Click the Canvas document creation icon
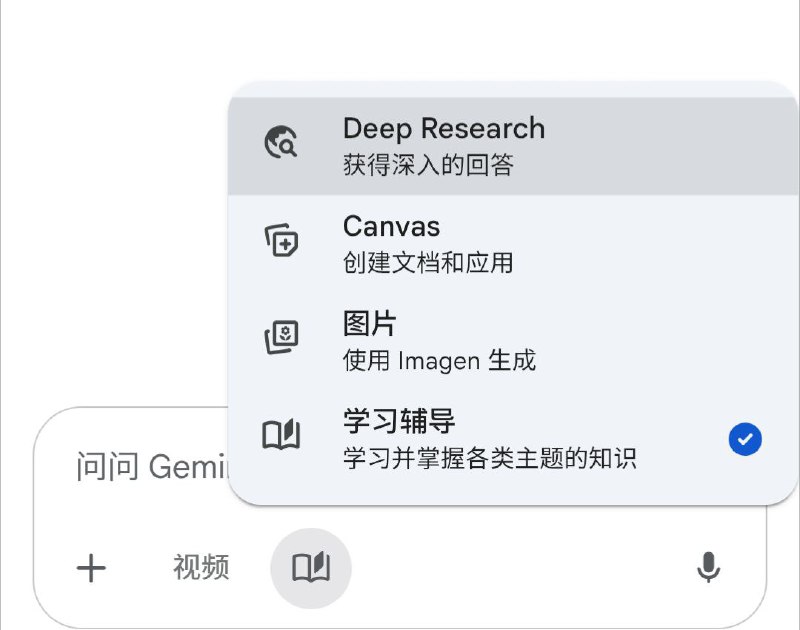 click(x=282, y=240)
